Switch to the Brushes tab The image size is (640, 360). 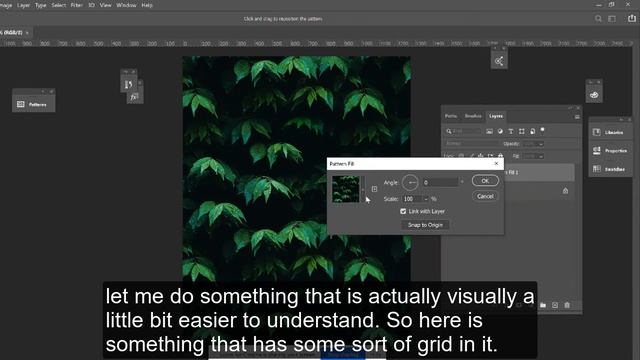pyautogui.click(x=473, y=116)
